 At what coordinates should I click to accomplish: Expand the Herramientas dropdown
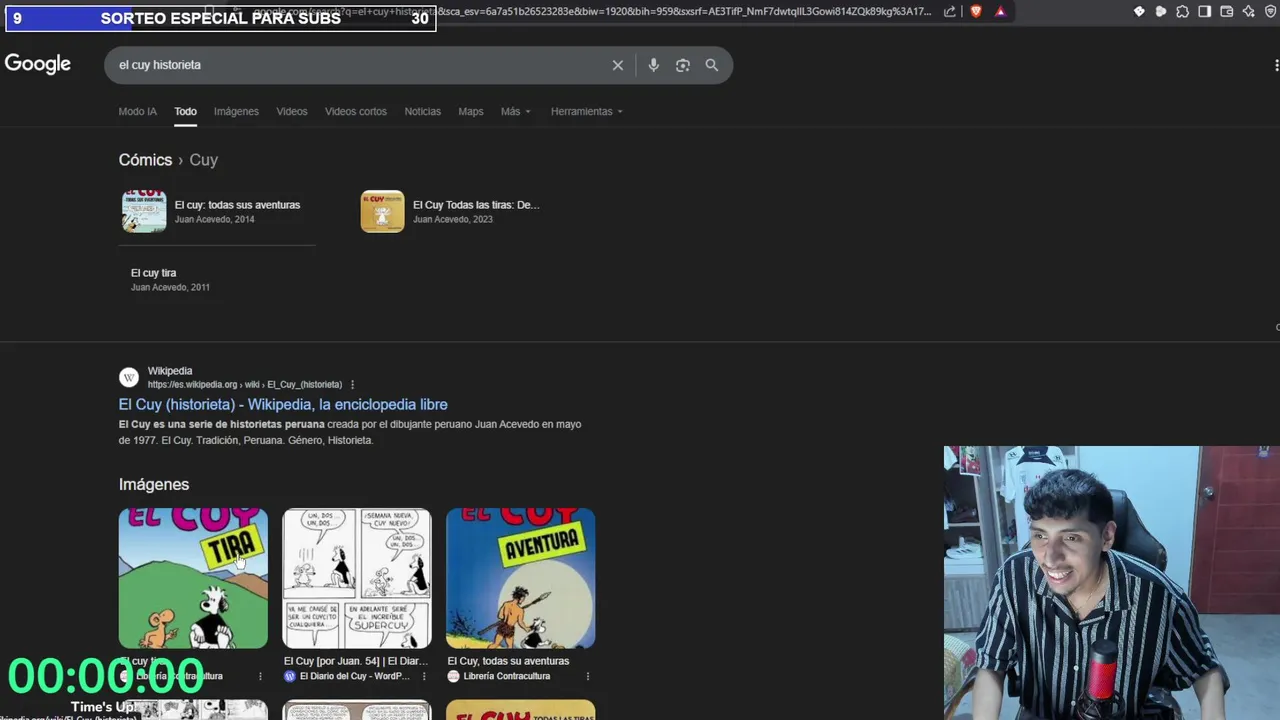point(587,111)
